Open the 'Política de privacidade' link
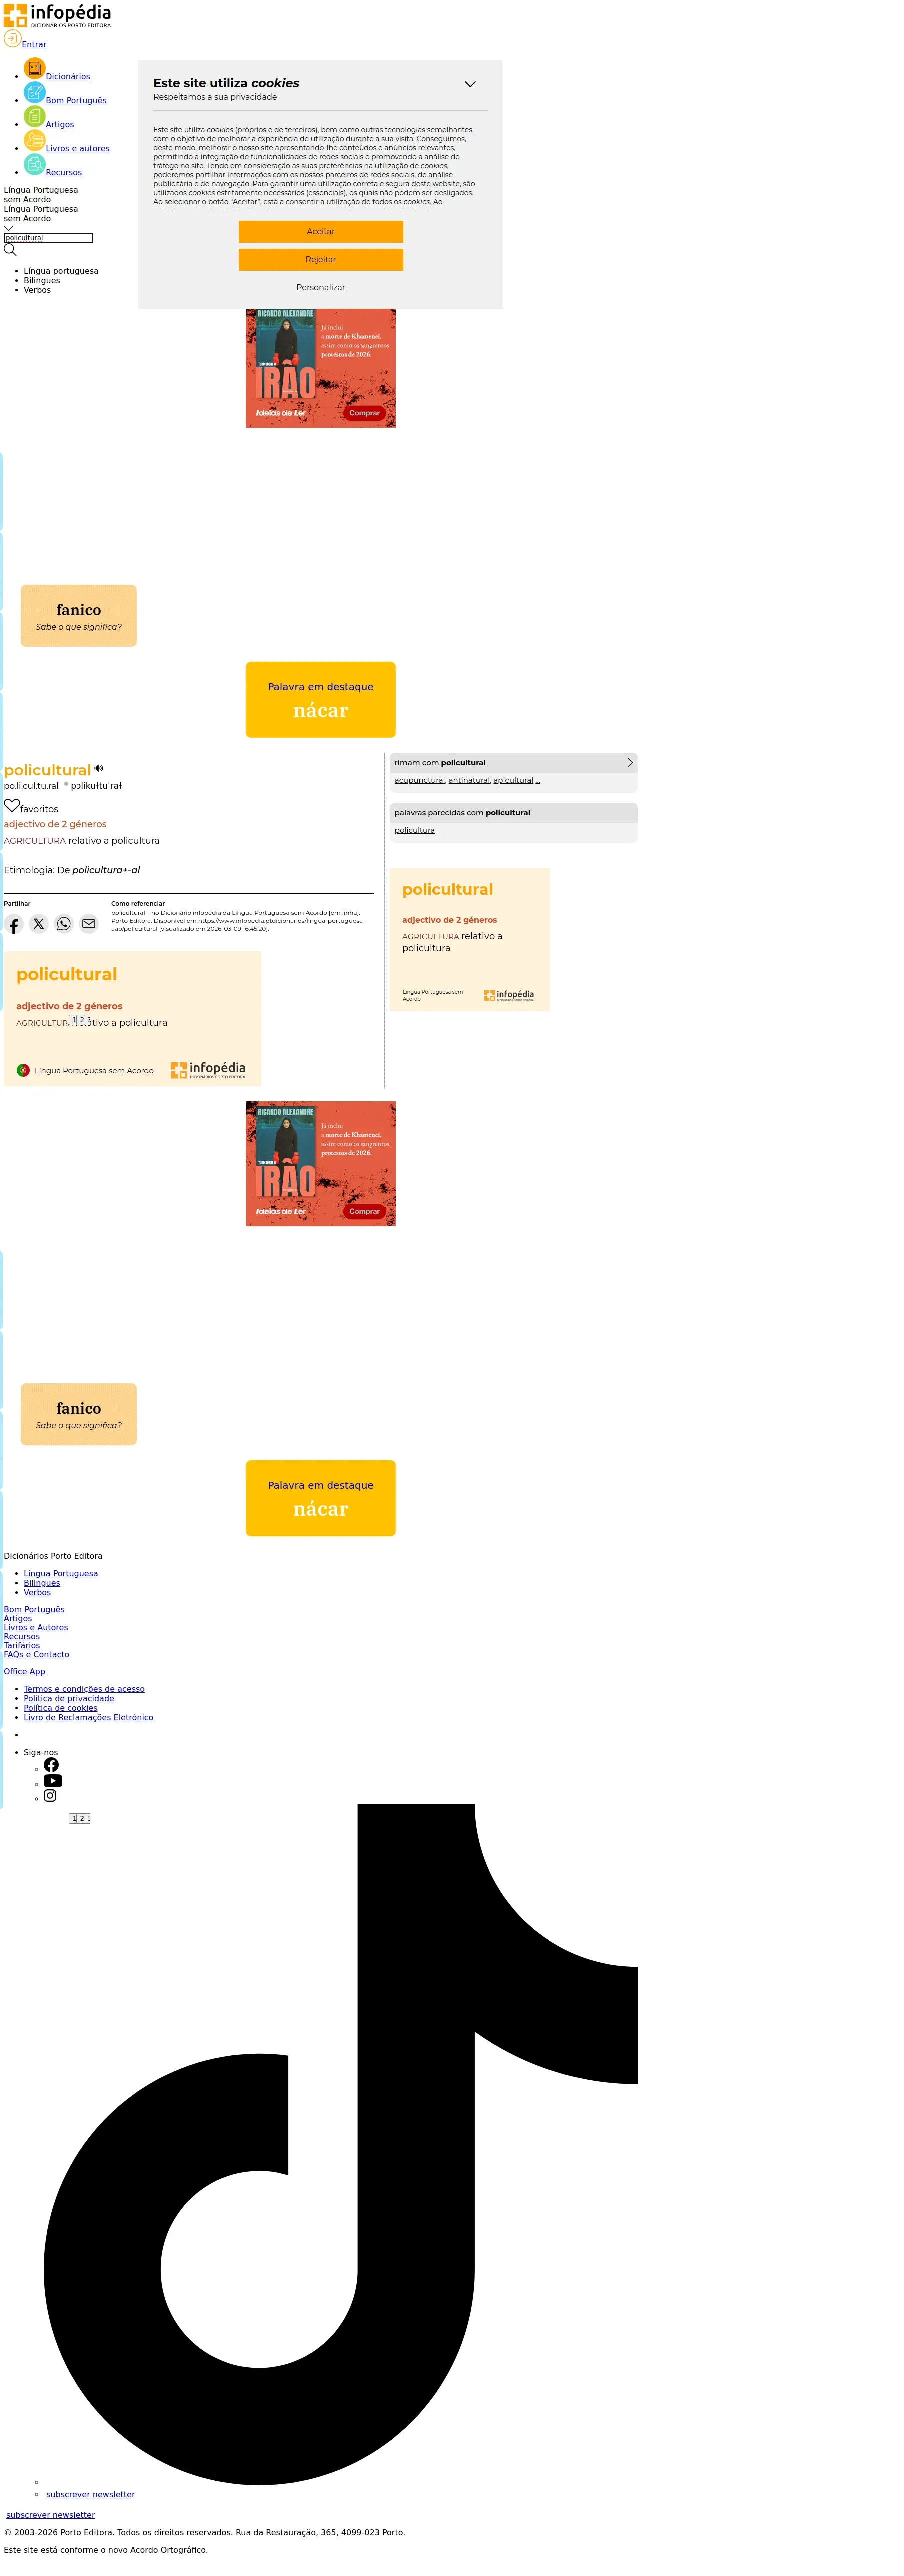This screenshot has width=904, height=2576. point(69,1698)
